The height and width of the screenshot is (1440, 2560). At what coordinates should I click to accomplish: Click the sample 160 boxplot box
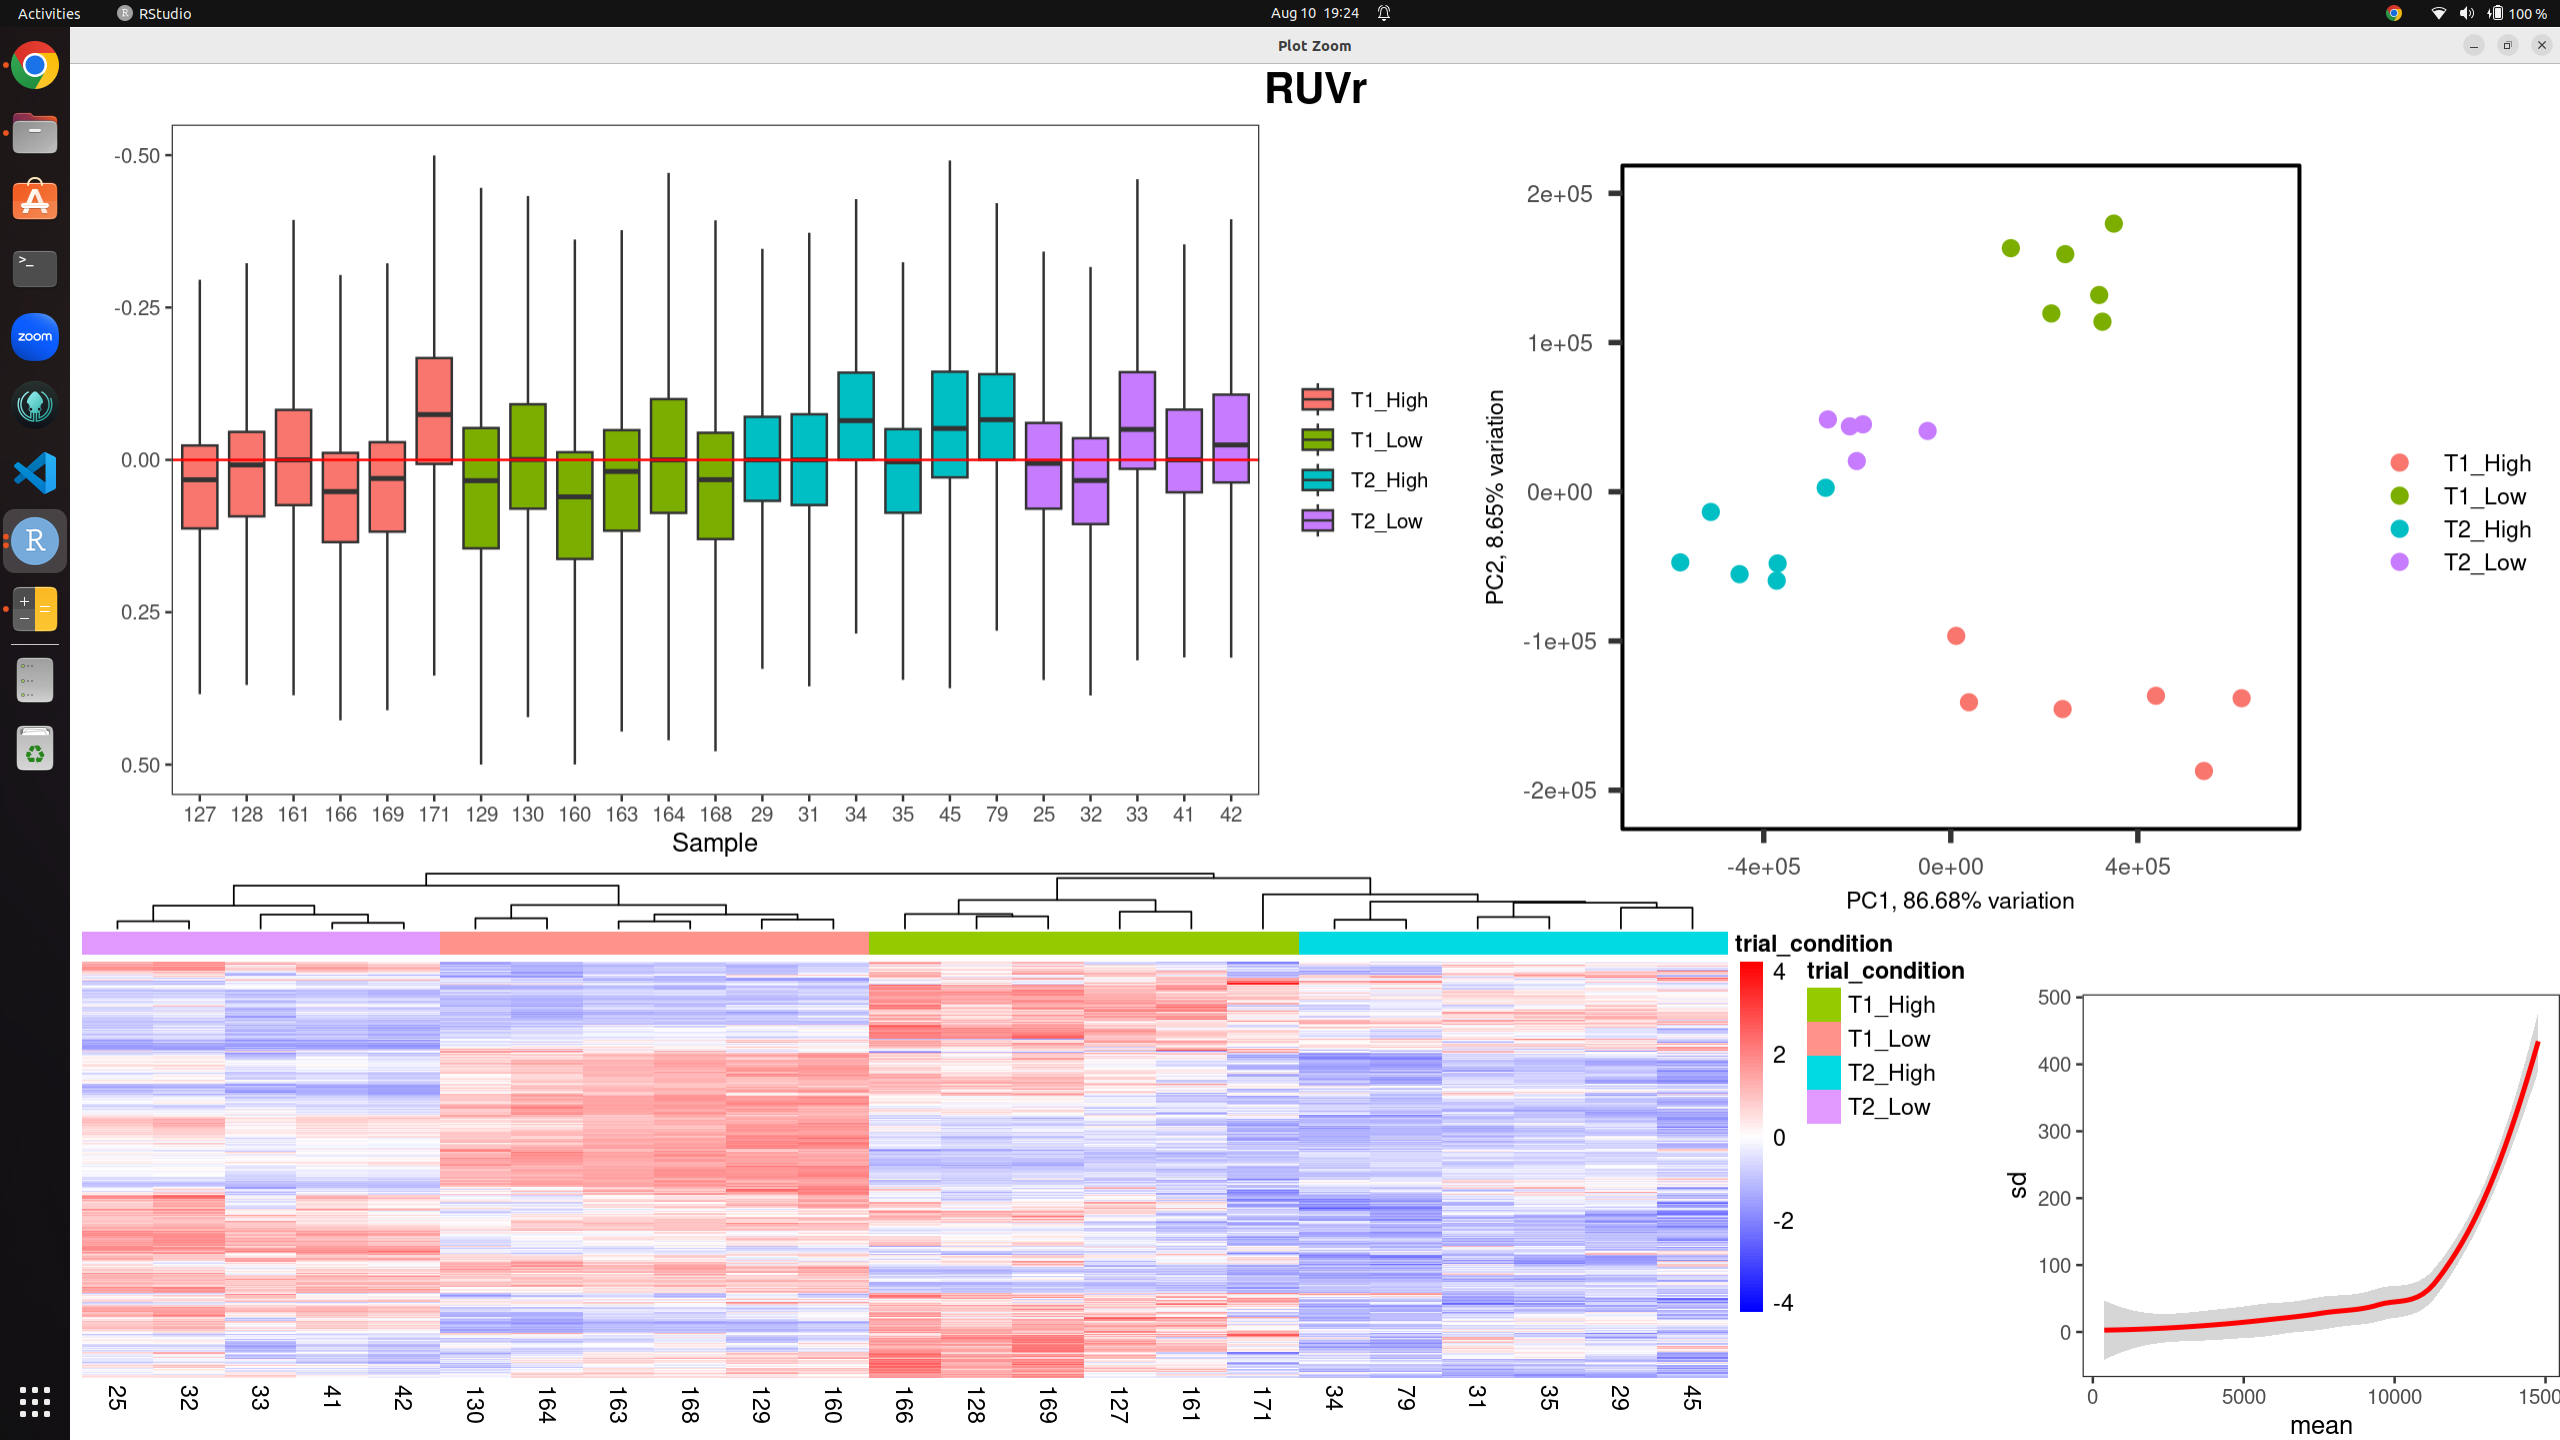(575, 505)
